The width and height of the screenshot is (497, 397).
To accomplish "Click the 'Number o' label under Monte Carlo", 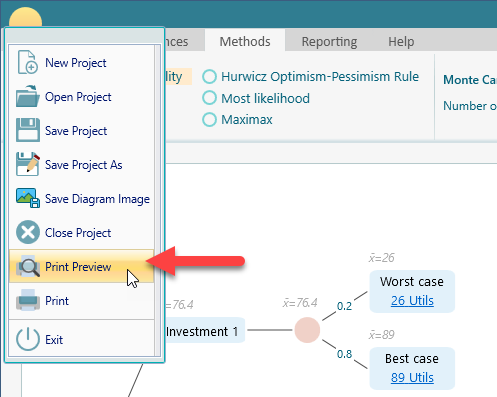I will coord(470,106).
